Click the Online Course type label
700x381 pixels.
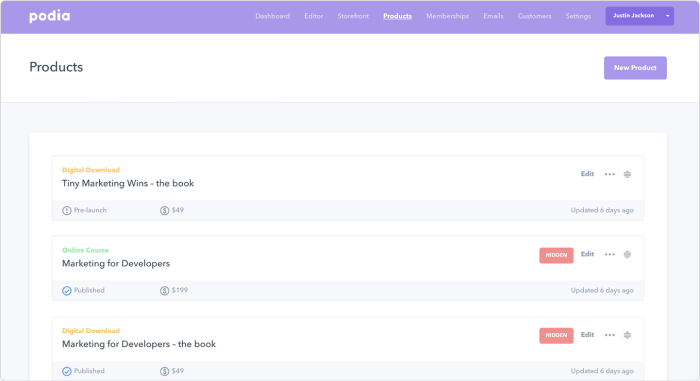85,250
